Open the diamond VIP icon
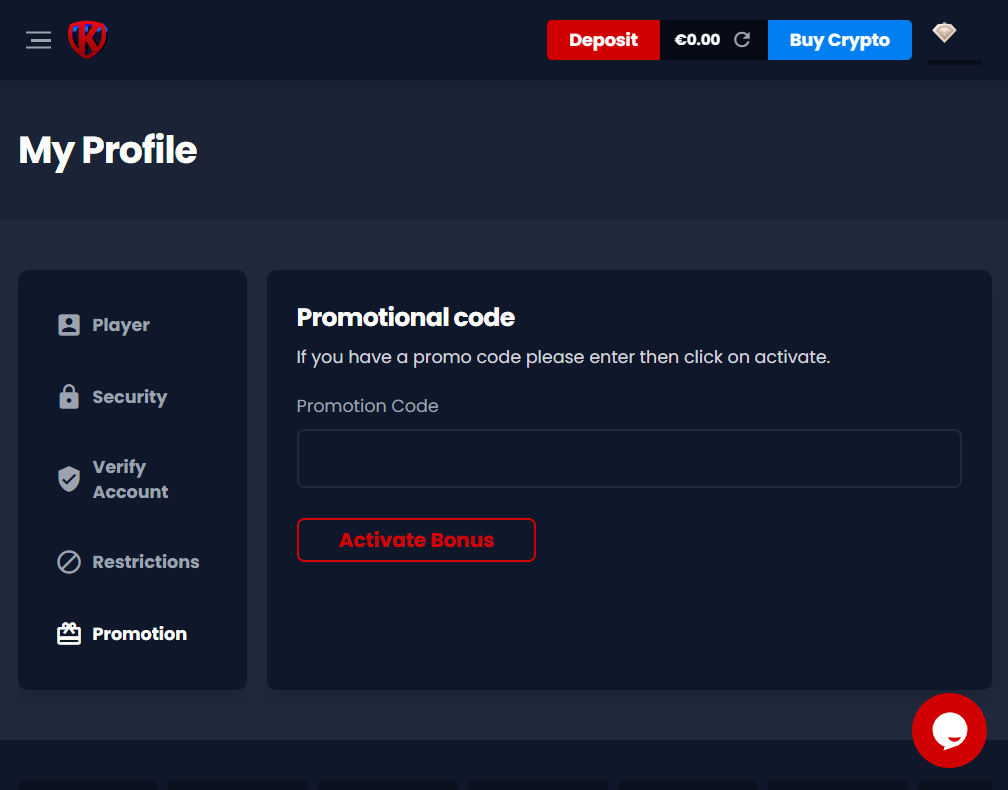Viewport: 1008px width, 790px height. coord(944,33)
